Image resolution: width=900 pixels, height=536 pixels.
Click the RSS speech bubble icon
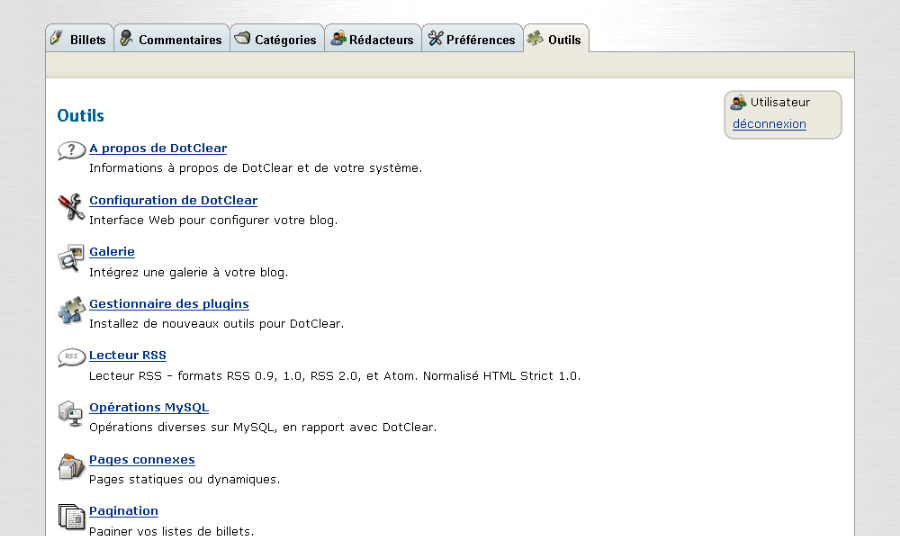tap(71, 357)
